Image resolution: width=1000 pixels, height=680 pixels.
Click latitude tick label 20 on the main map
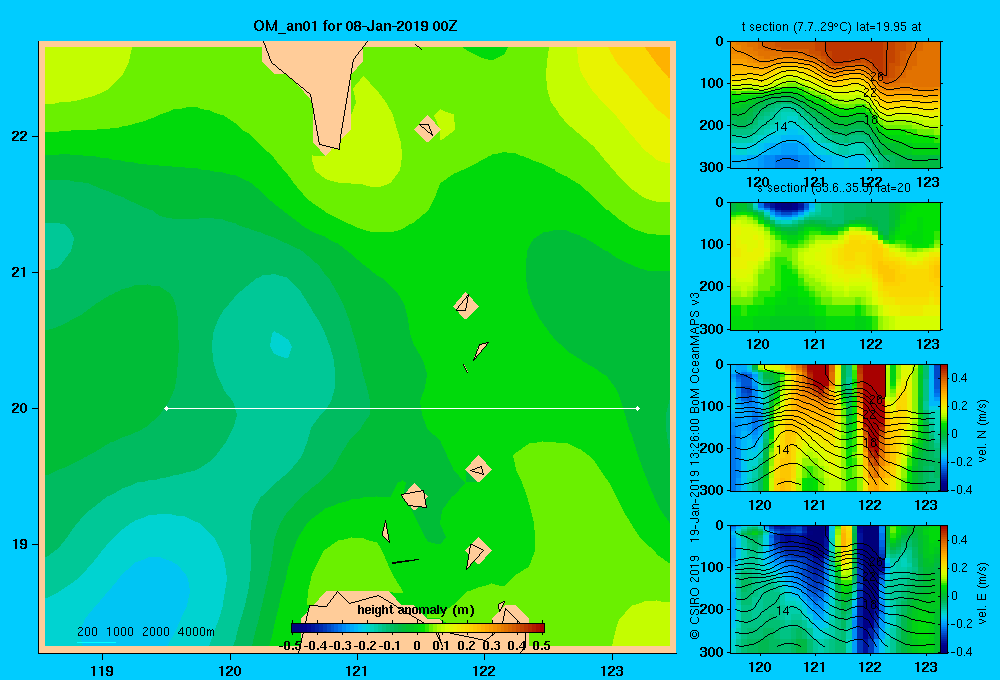point(20,408)
